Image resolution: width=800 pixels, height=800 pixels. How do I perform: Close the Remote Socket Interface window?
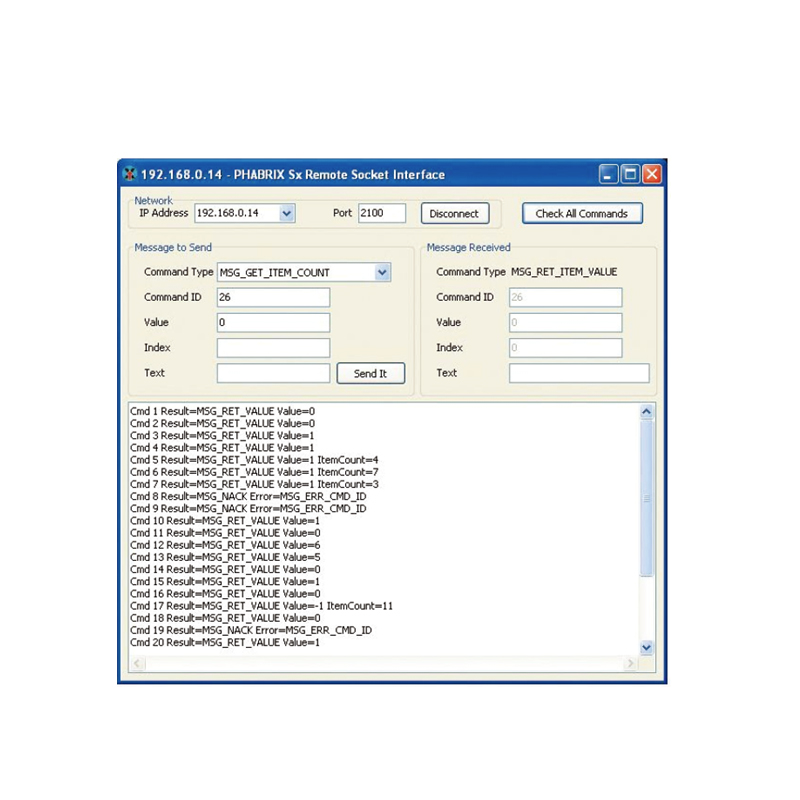point(652,174)
